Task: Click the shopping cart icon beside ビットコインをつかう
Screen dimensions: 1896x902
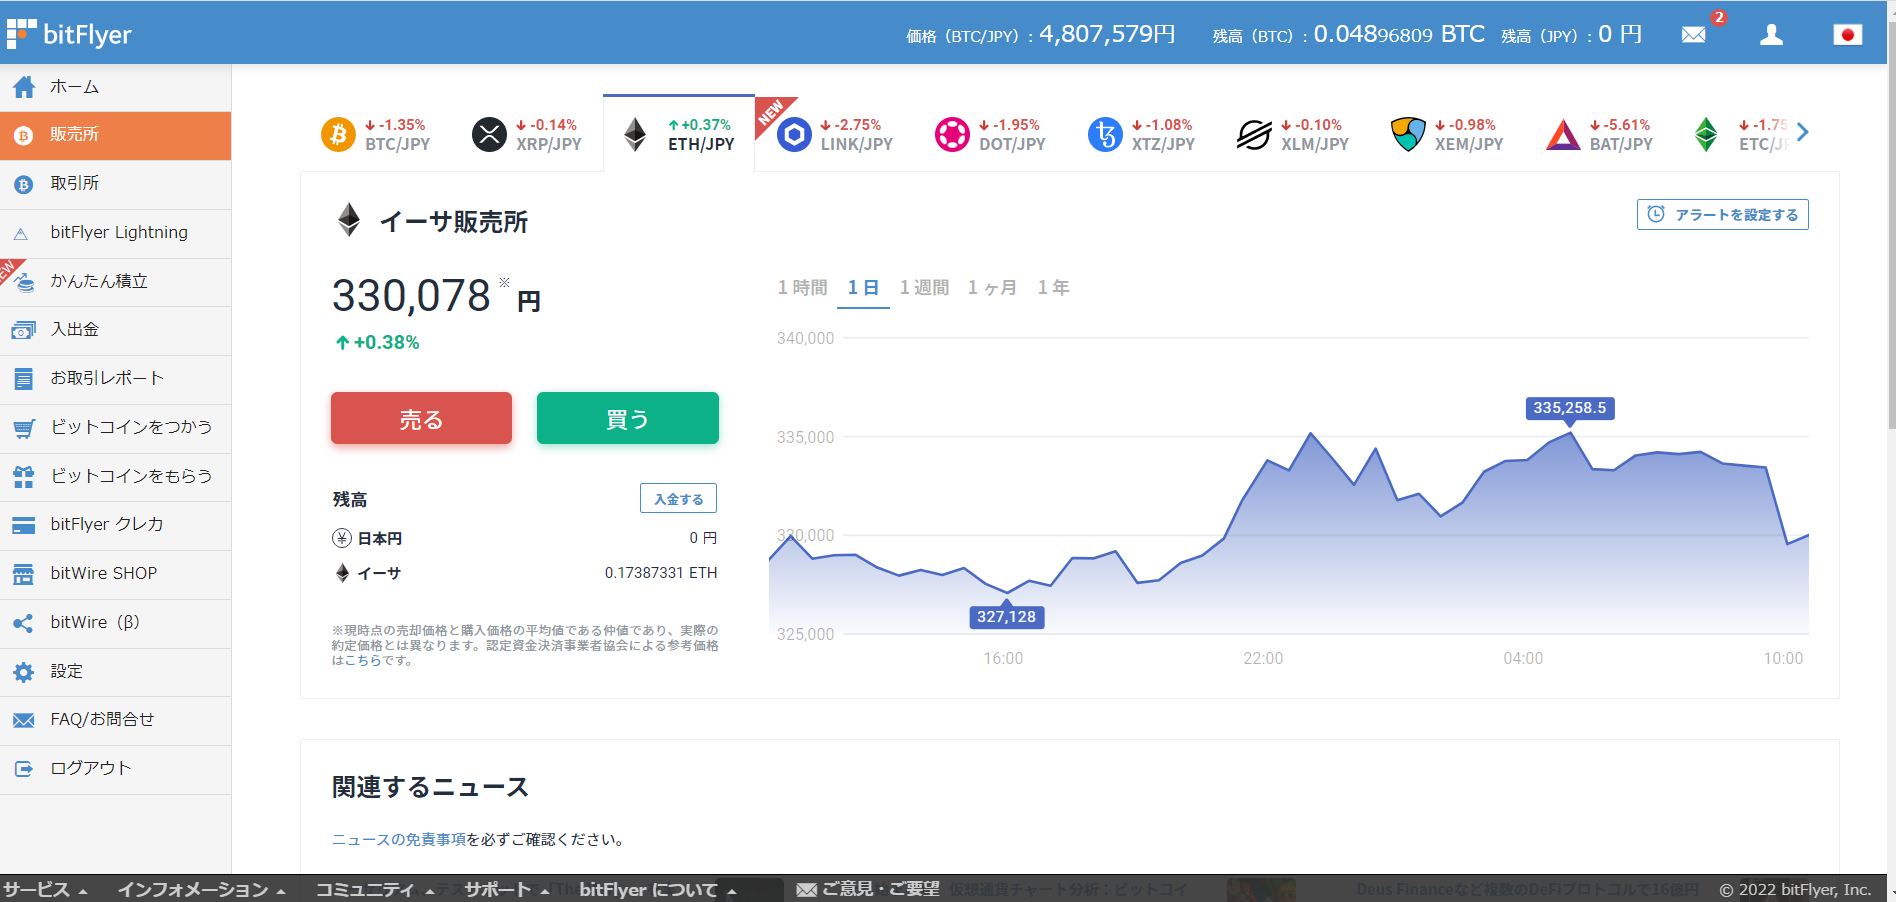Action: 24,428
